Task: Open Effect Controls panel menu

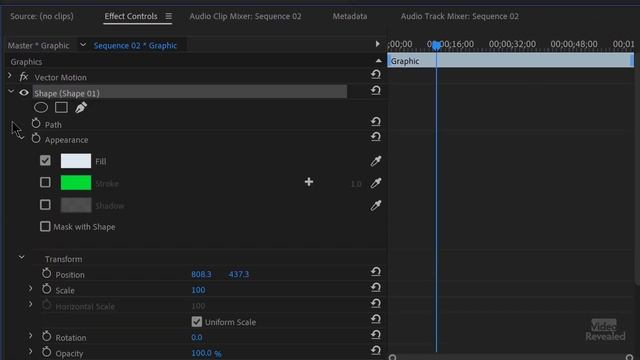Action: click(168, 16)
